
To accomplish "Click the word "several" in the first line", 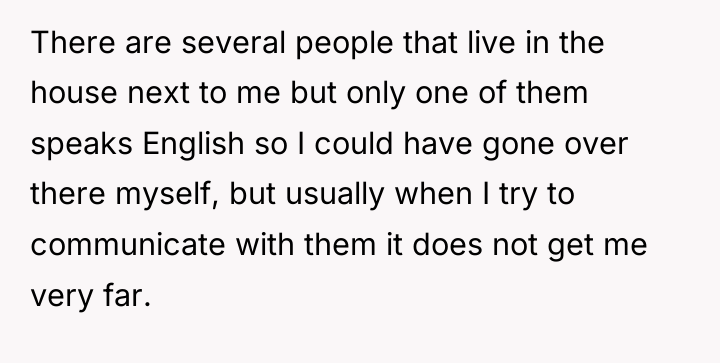I will [x=233, y=42].
